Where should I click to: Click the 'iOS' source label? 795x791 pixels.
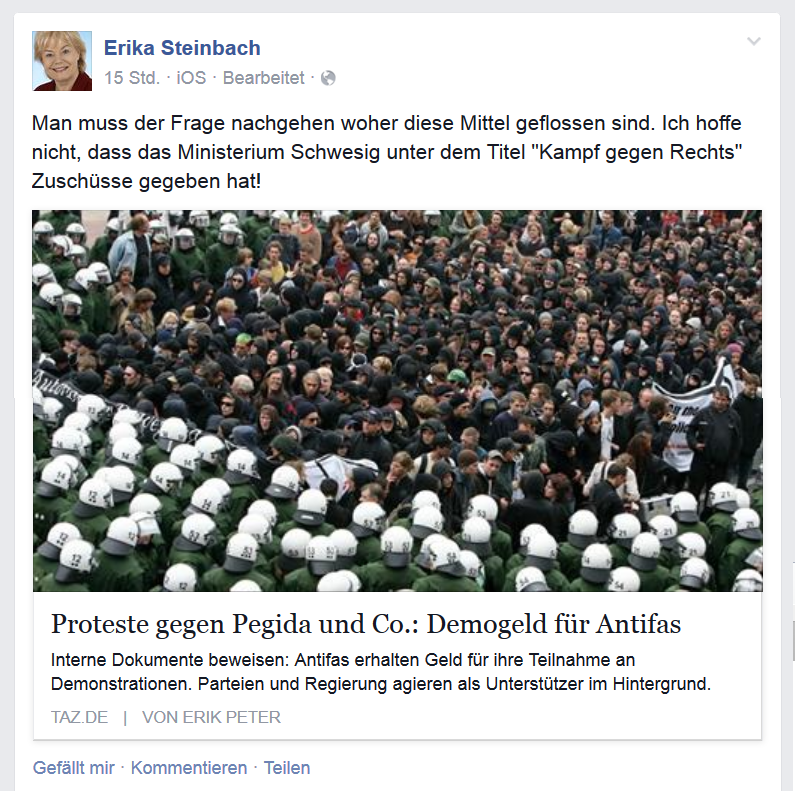pos(191,78)
